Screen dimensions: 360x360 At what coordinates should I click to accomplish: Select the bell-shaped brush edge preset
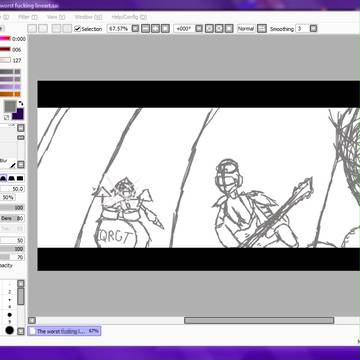click(3, 179)
